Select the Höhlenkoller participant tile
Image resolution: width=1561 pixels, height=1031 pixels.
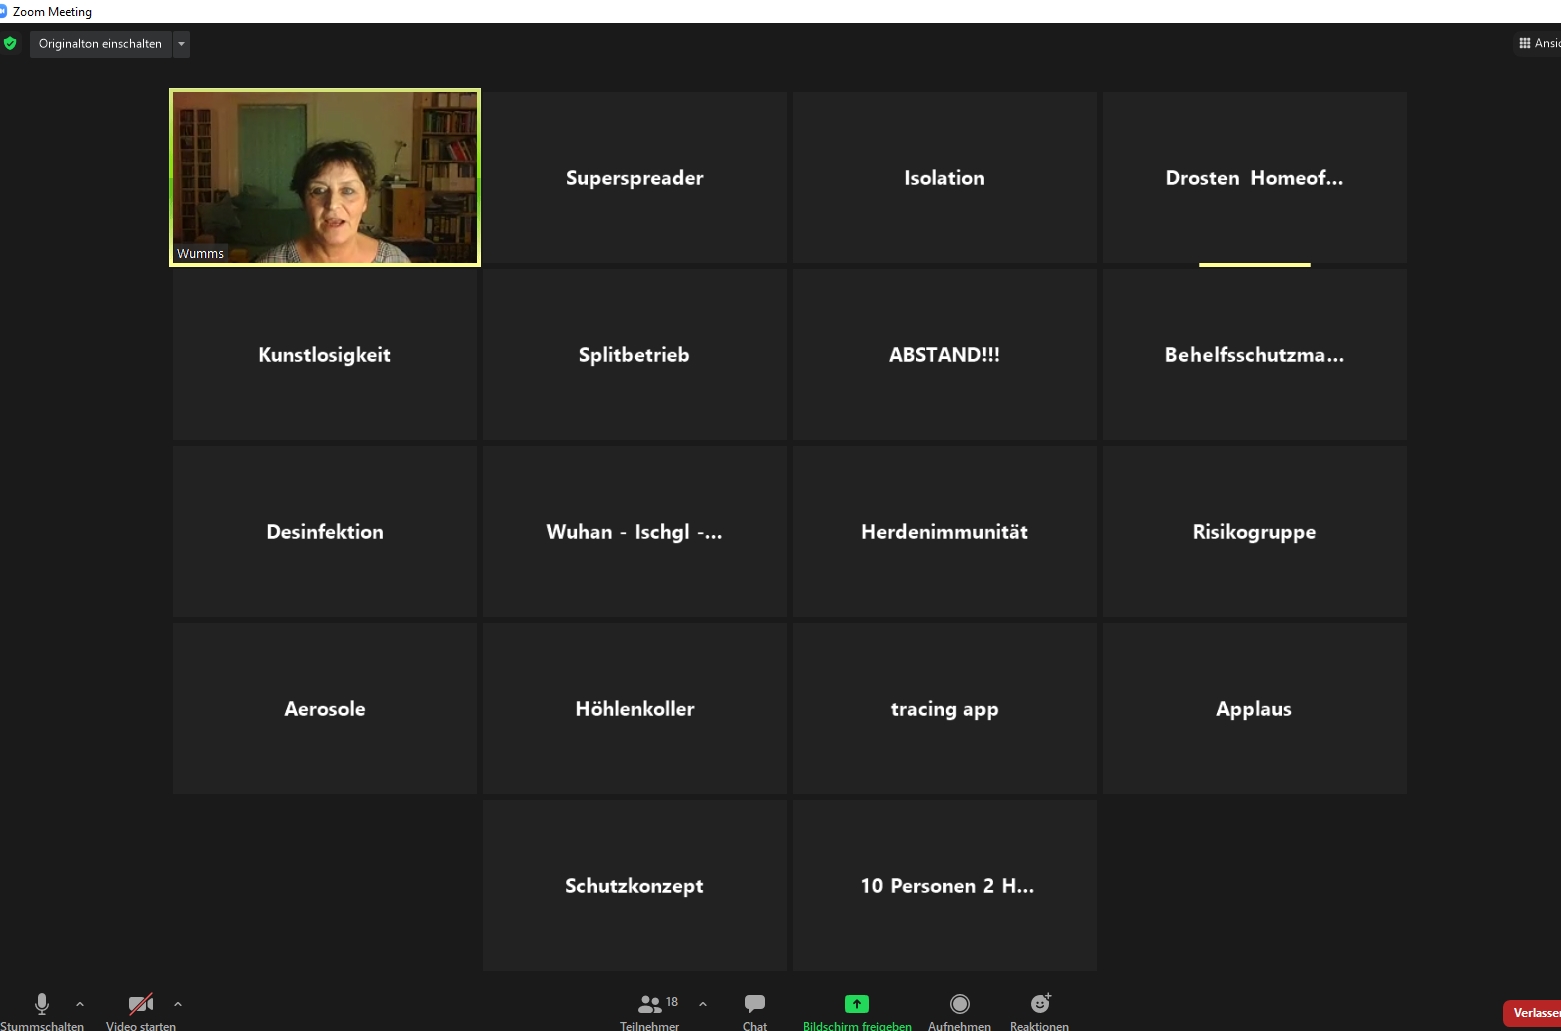click(x=635, y=709)
